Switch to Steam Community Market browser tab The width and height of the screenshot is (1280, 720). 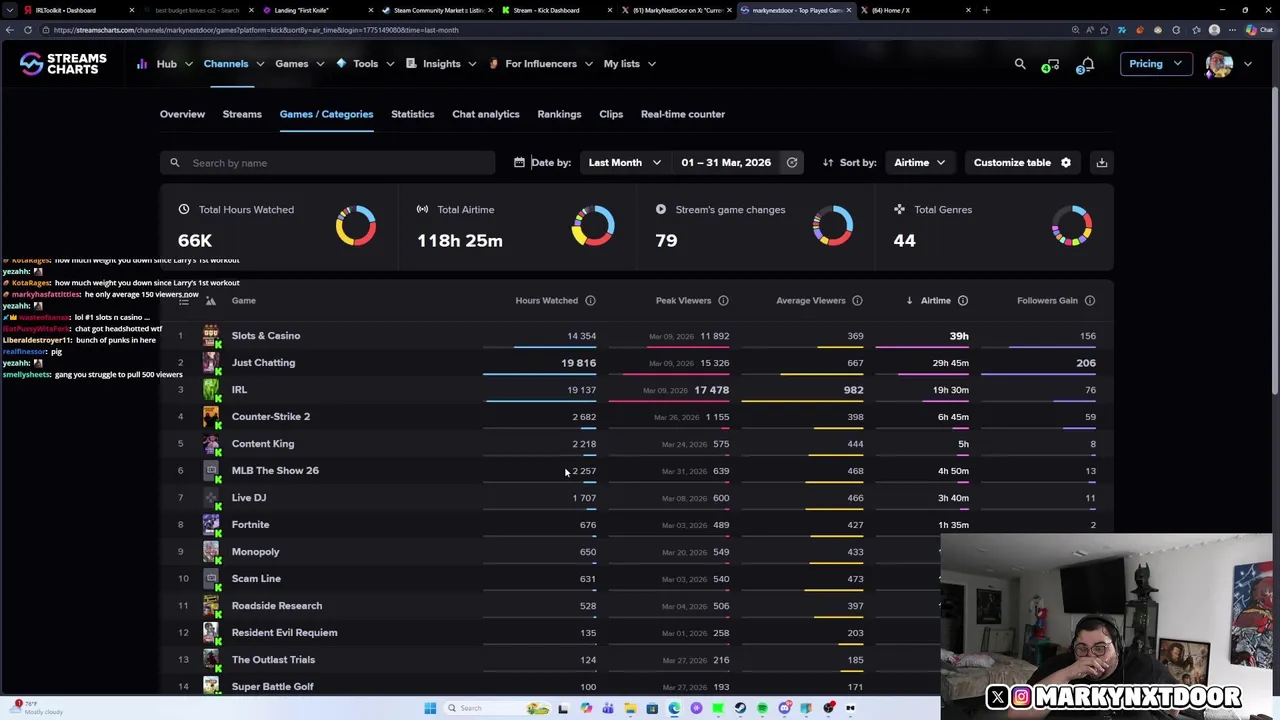(x=436, y=10)
